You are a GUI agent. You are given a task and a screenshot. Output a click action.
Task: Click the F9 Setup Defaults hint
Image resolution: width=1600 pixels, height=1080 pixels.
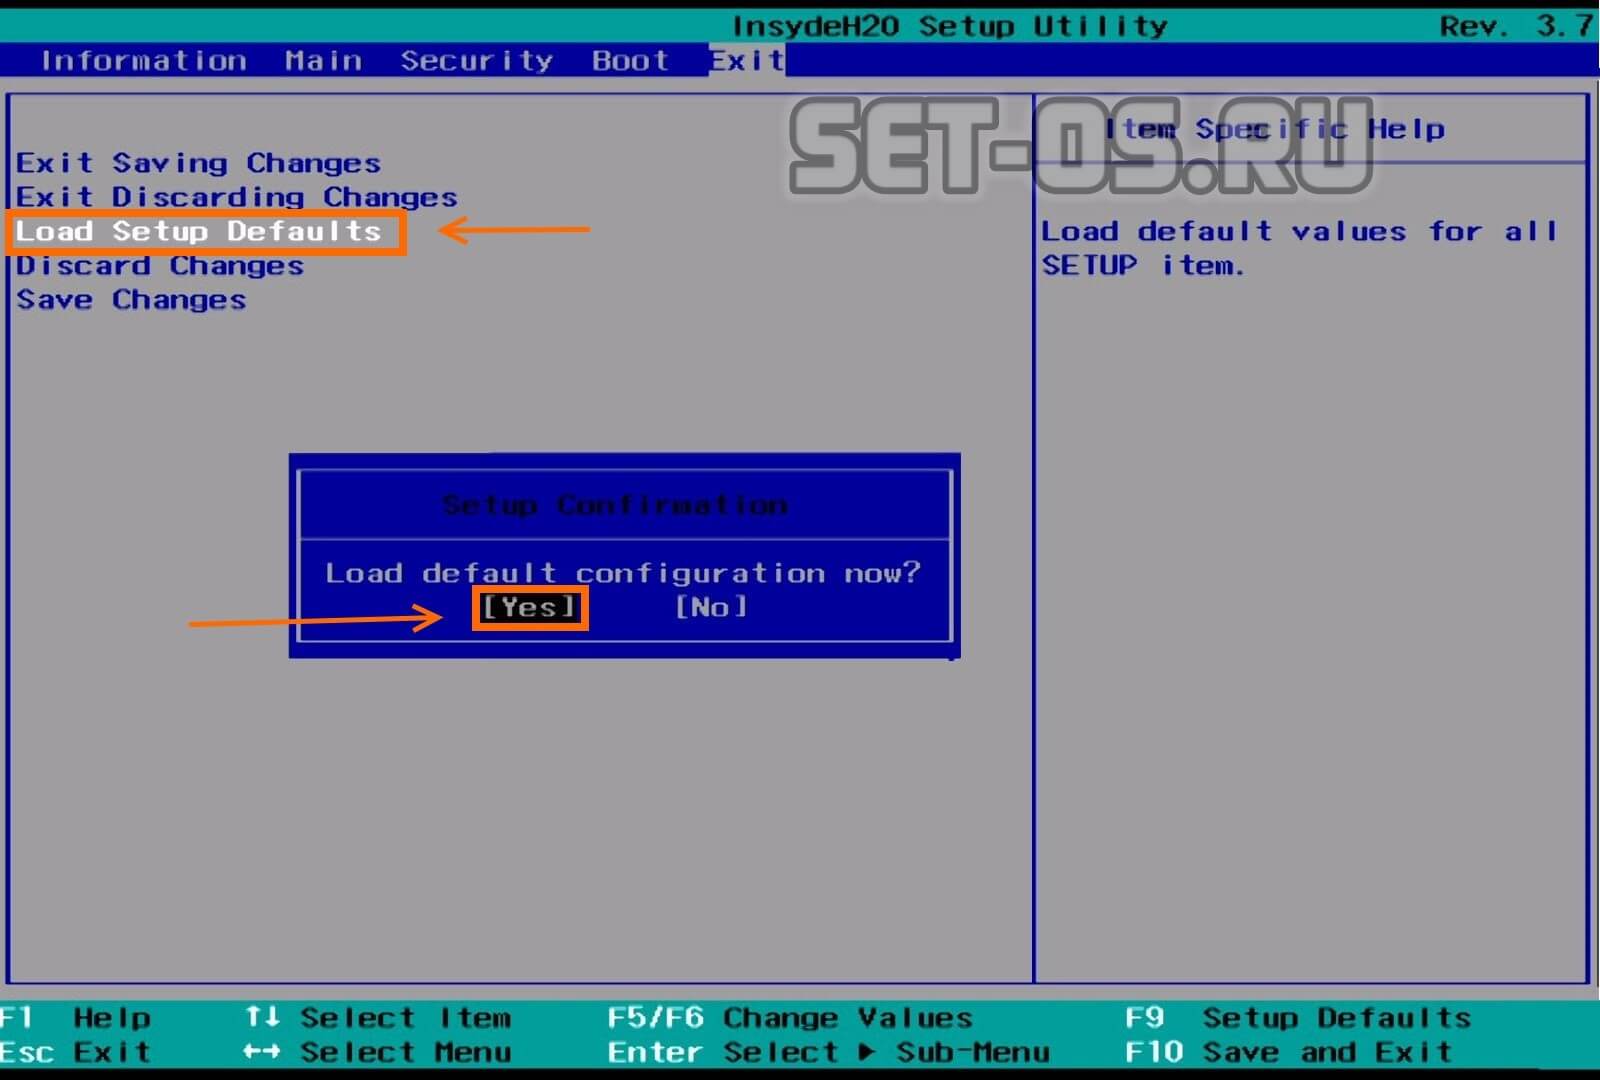pos(1298,1018)
